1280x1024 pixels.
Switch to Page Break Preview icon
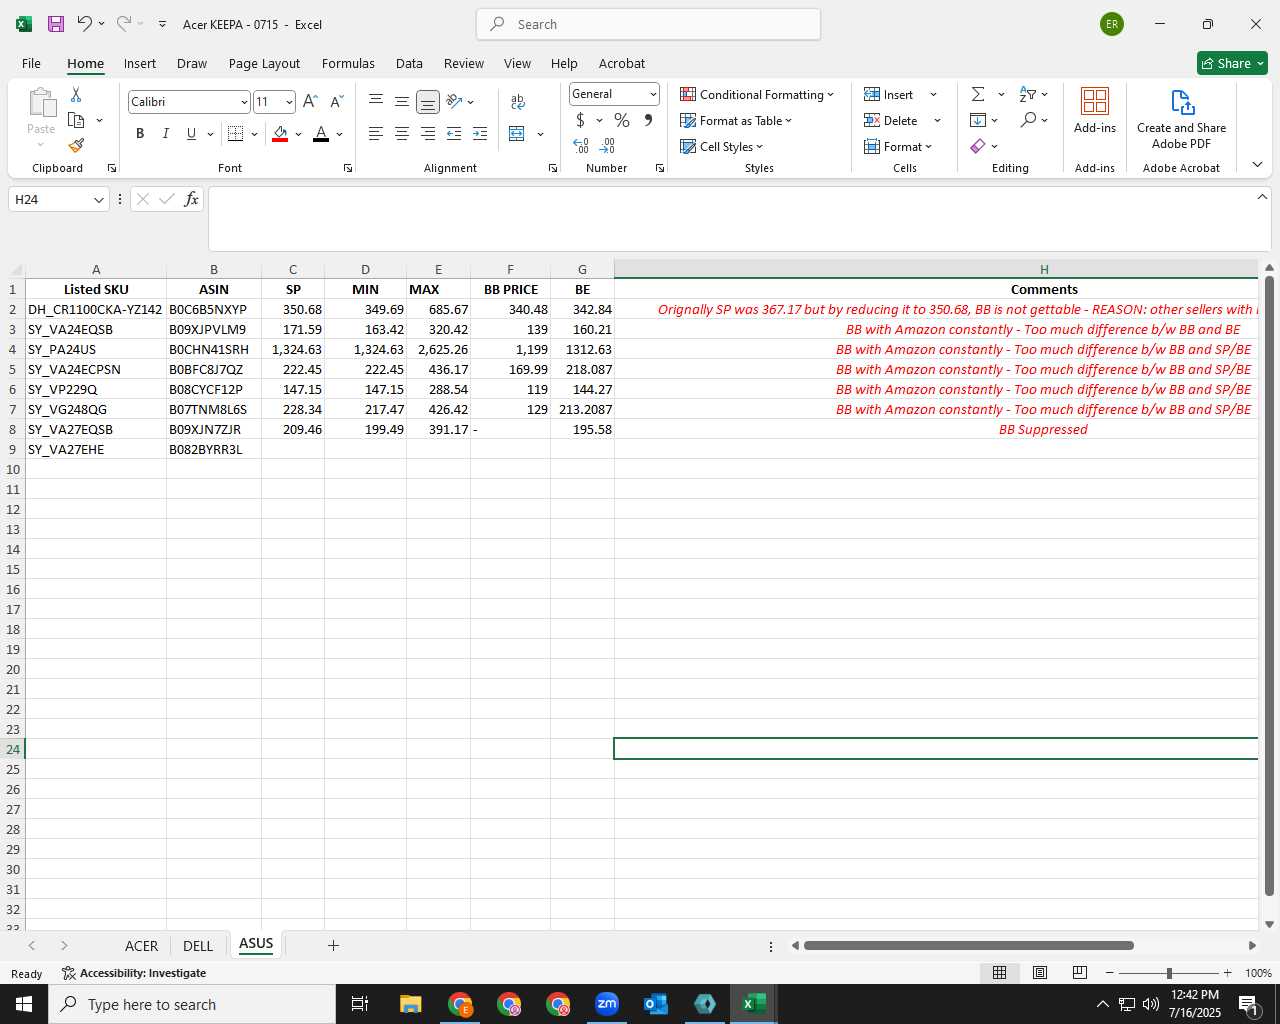point(1080,973)
